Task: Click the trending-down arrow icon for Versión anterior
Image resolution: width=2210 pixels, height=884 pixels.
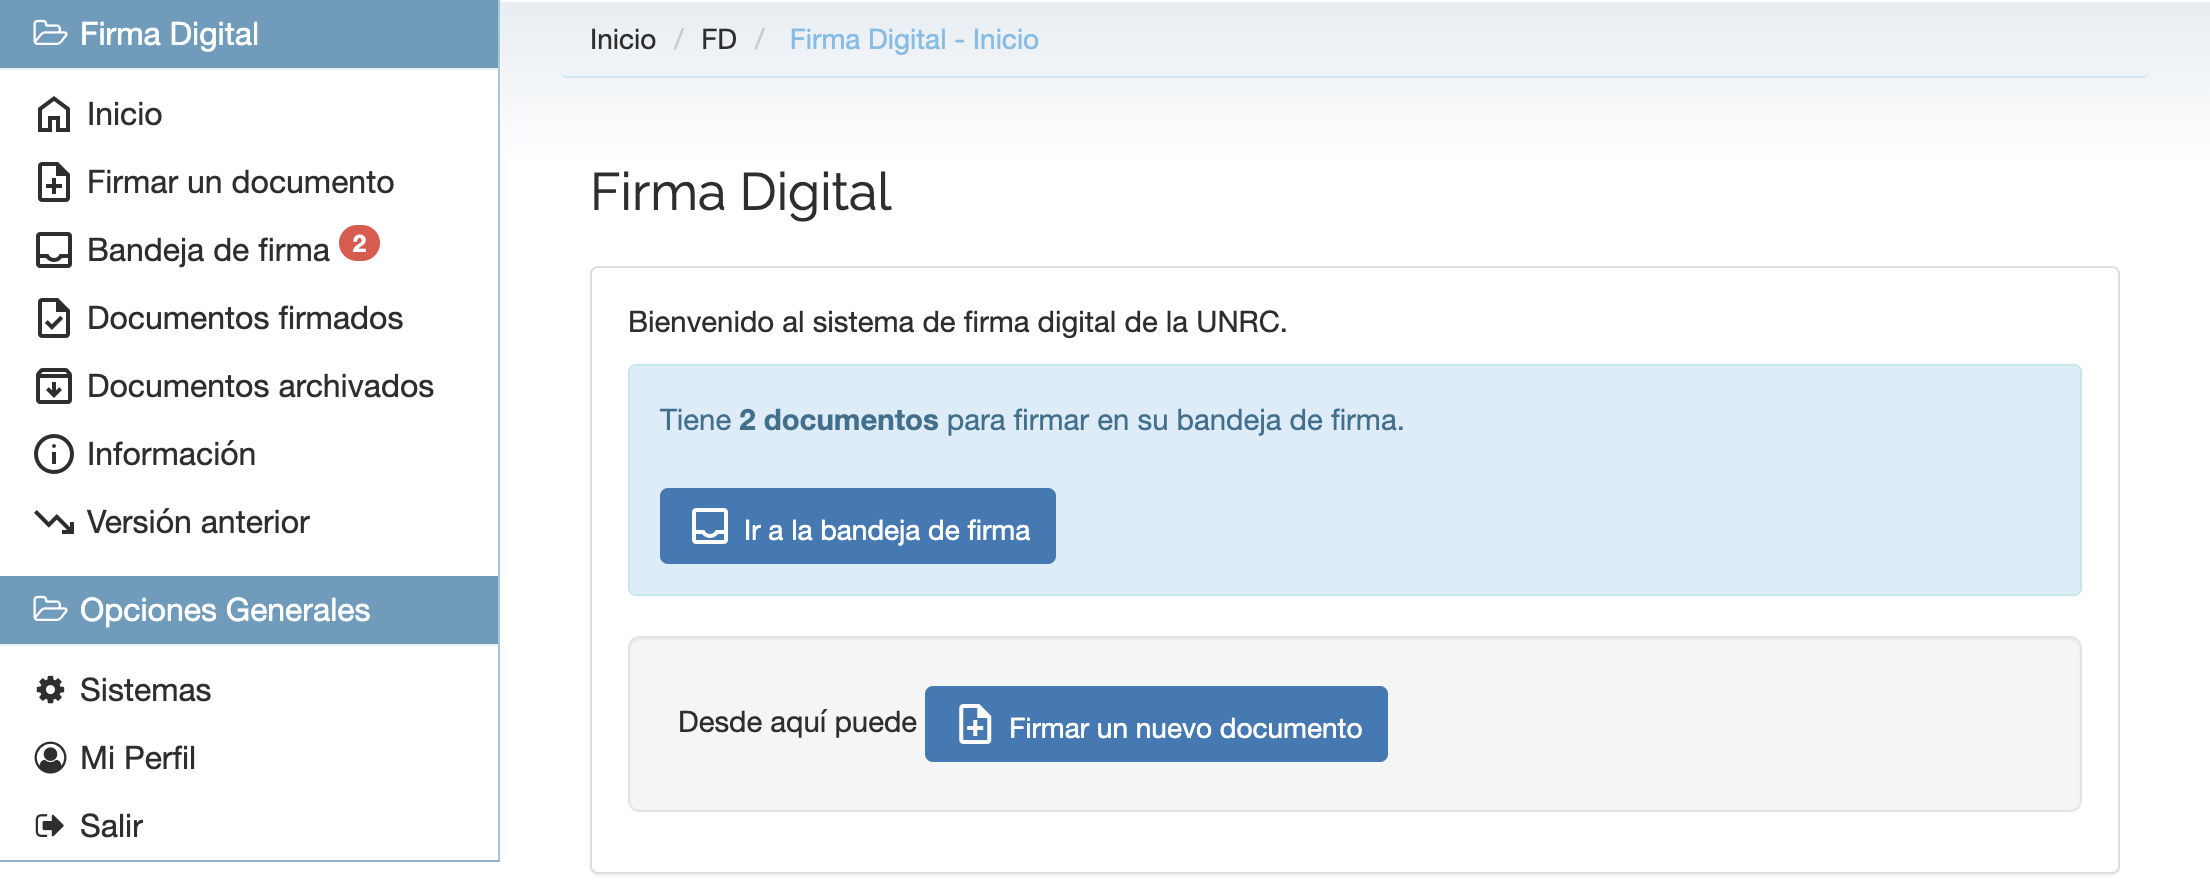Action: click(53, 522)
